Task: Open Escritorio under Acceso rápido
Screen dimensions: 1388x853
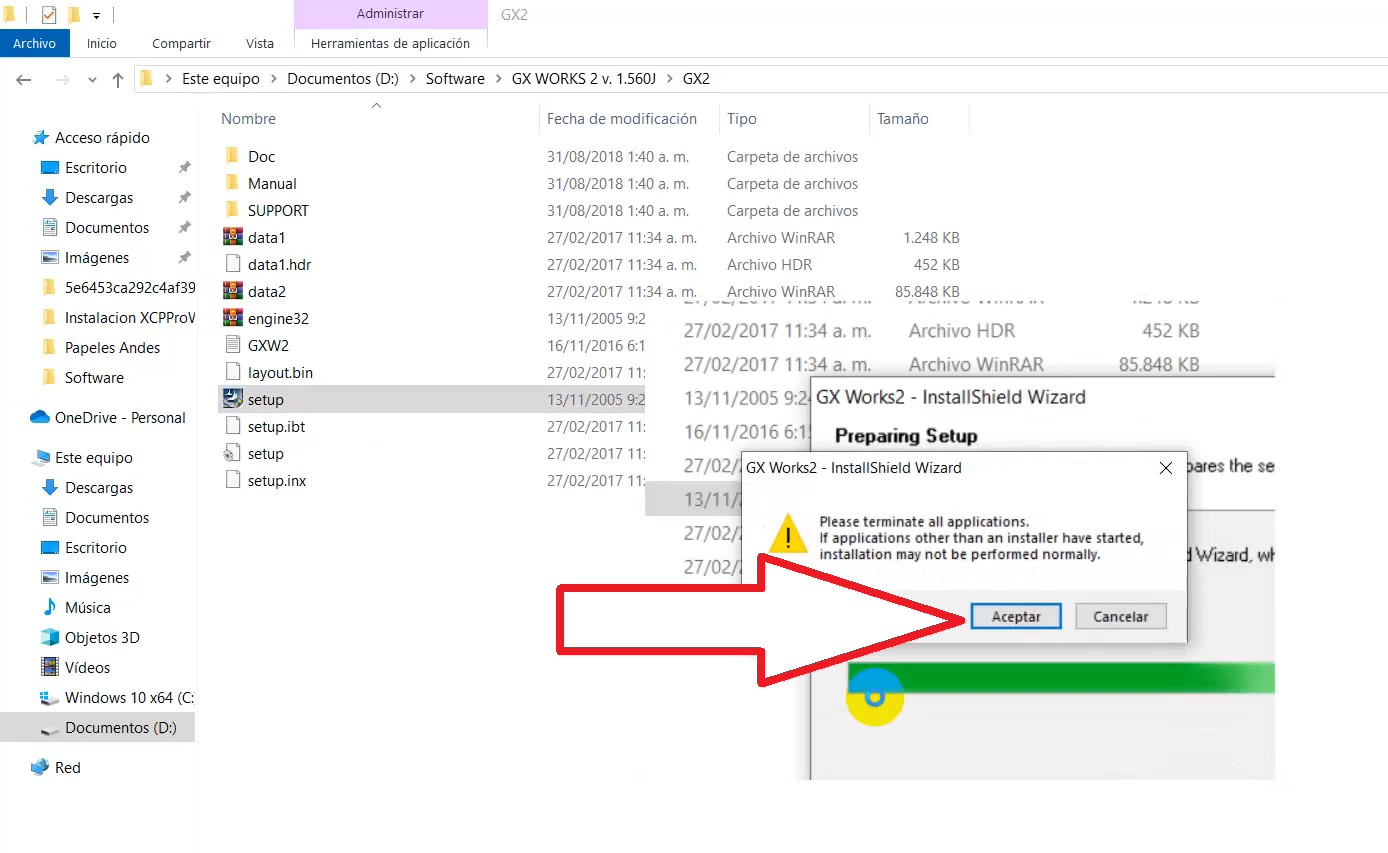Action: click(96, 168)
